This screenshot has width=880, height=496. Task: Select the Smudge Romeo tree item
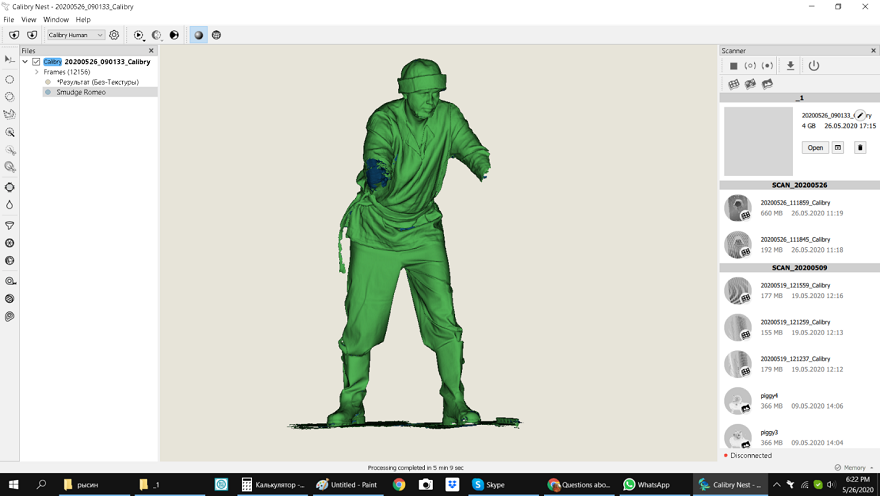point(81,92)
